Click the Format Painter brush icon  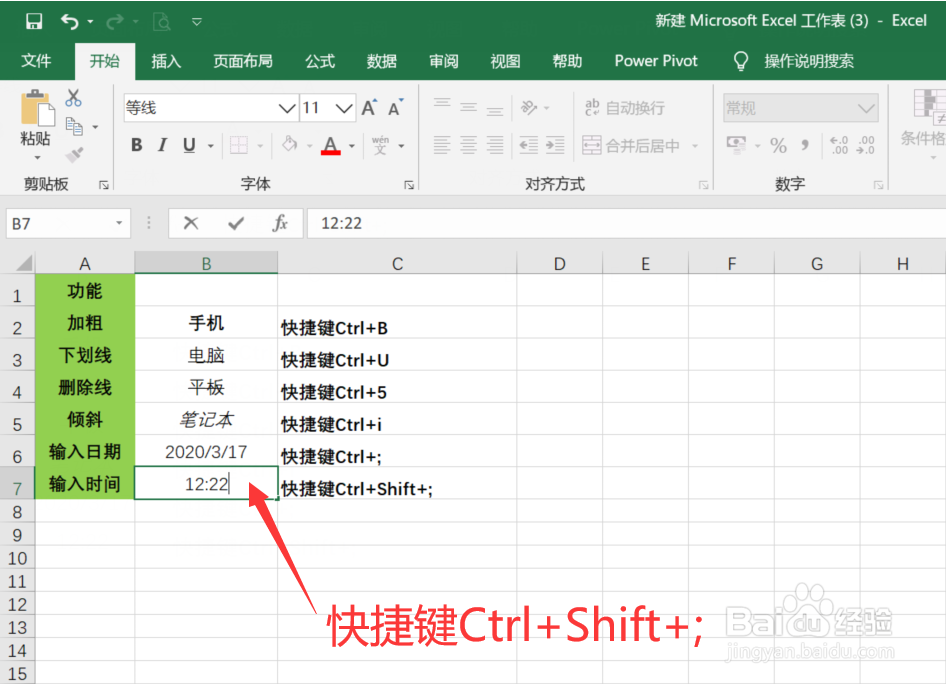click(74, 155)
